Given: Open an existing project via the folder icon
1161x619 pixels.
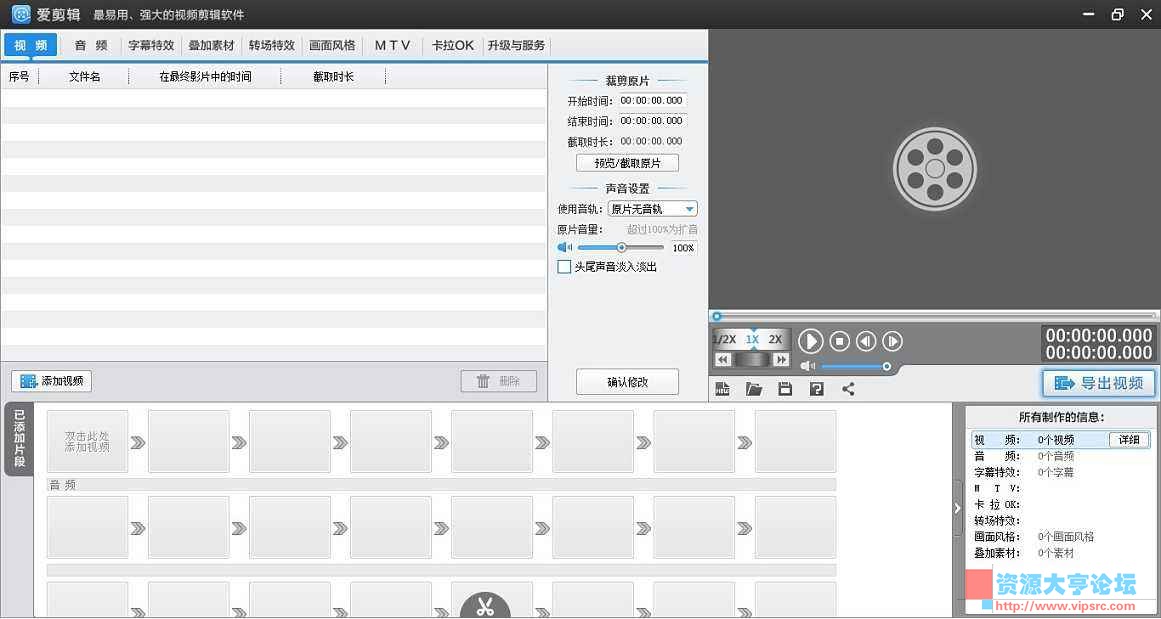Looking at the screenshot, I should pos(754,389).
